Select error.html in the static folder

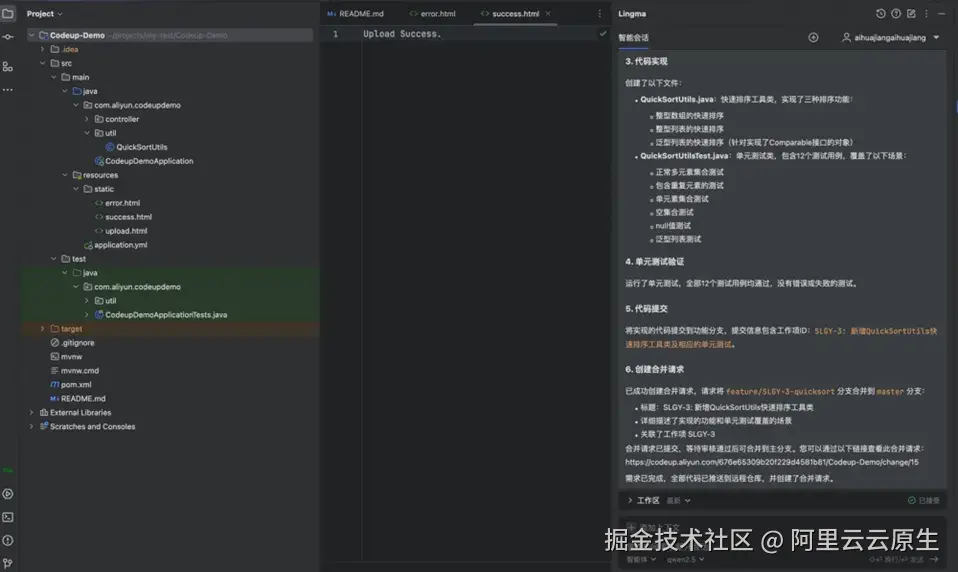(122, 203)
